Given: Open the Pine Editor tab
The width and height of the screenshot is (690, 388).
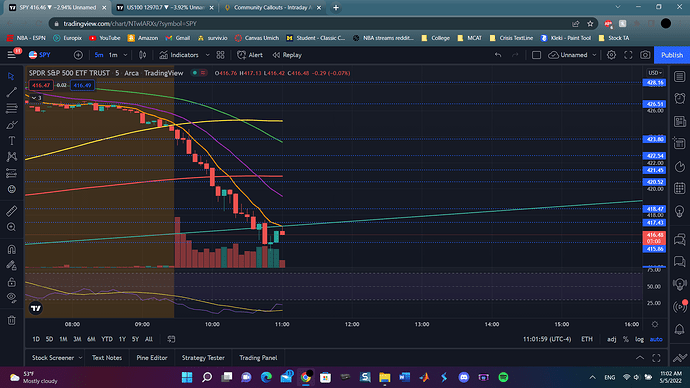Looking at the screenshot, I should [152, 358].
